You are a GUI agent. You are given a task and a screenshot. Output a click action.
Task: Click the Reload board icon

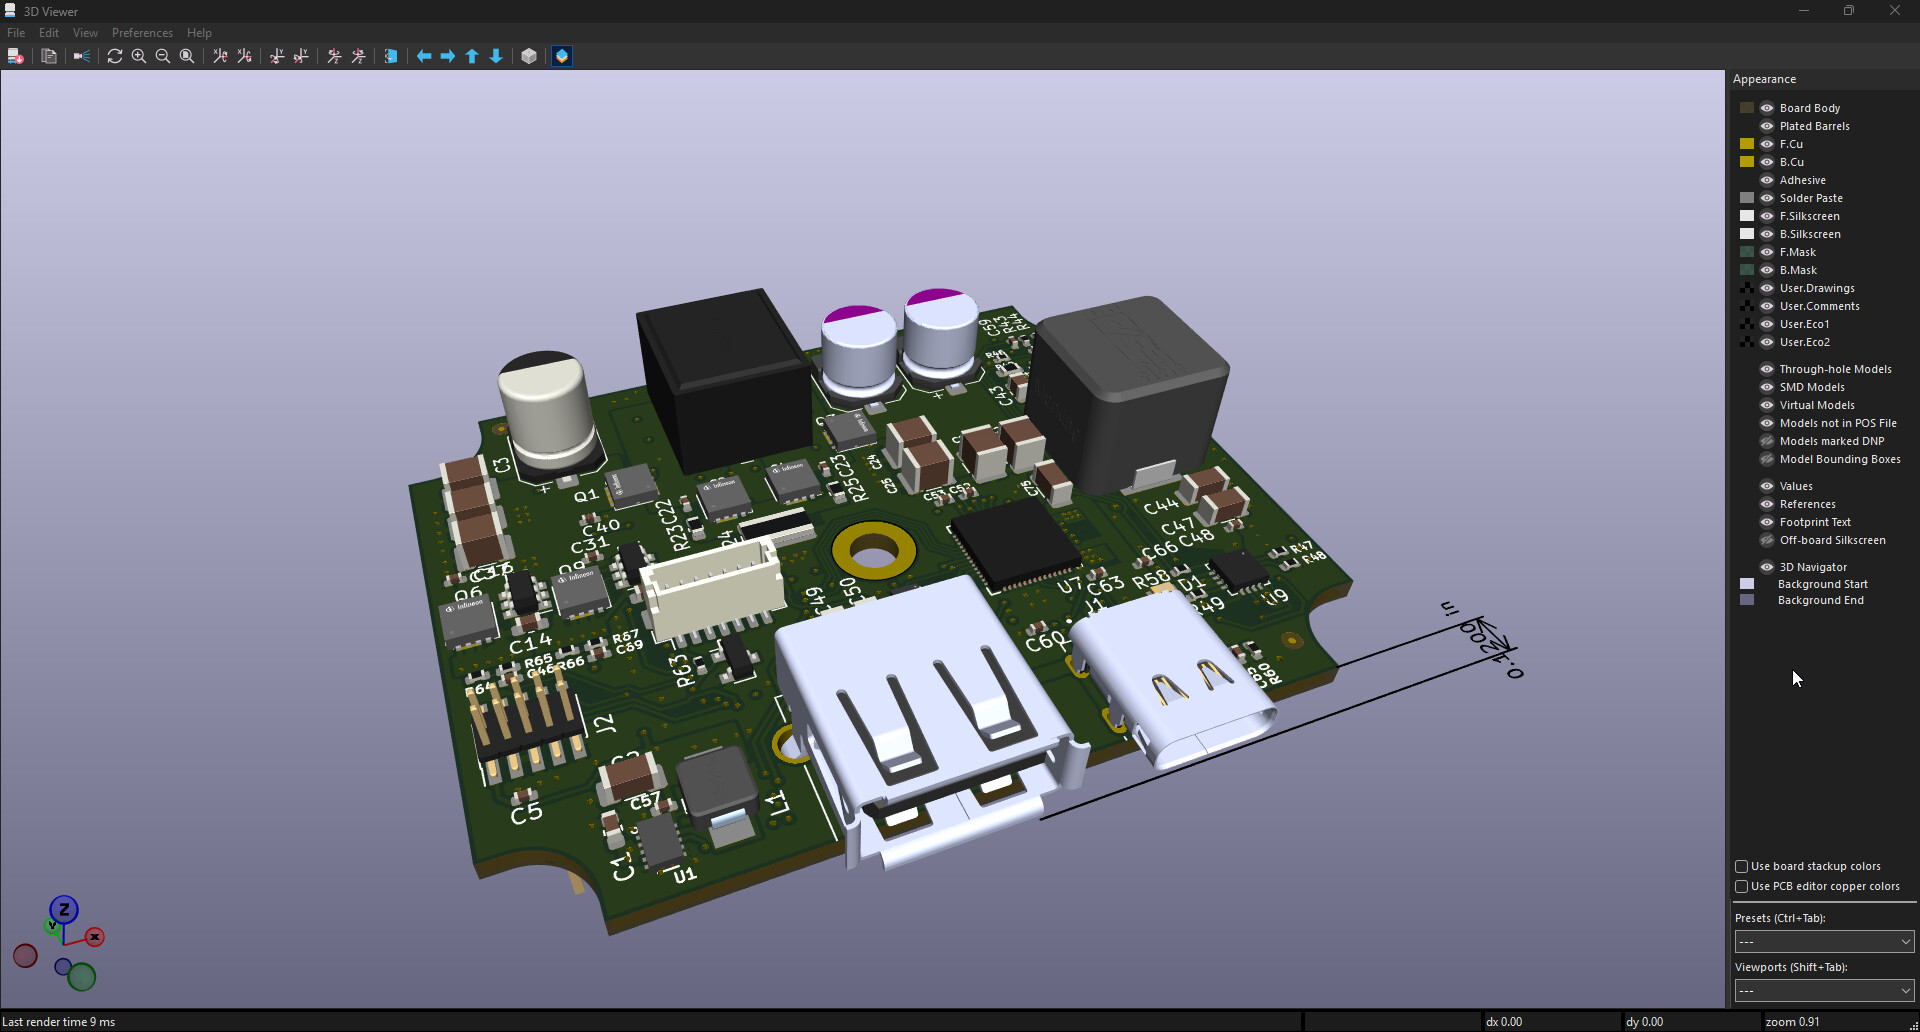point(115,56)
